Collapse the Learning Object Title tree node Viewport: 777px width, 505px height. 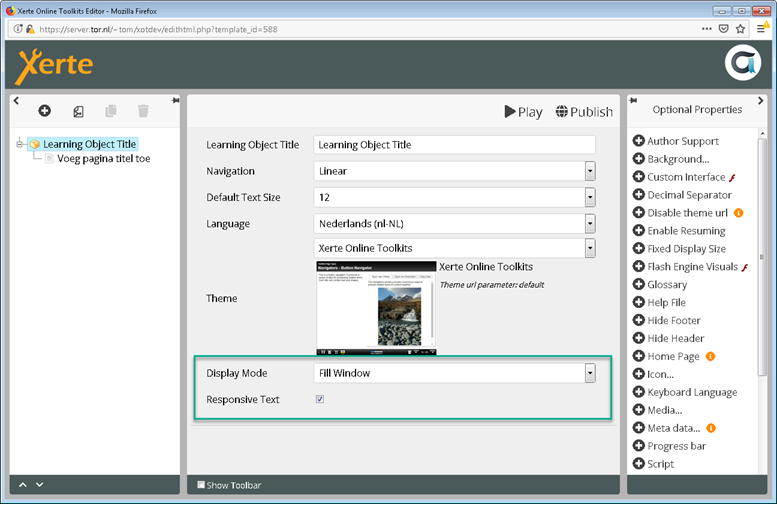pyautogui.click(x=20, y=144)
